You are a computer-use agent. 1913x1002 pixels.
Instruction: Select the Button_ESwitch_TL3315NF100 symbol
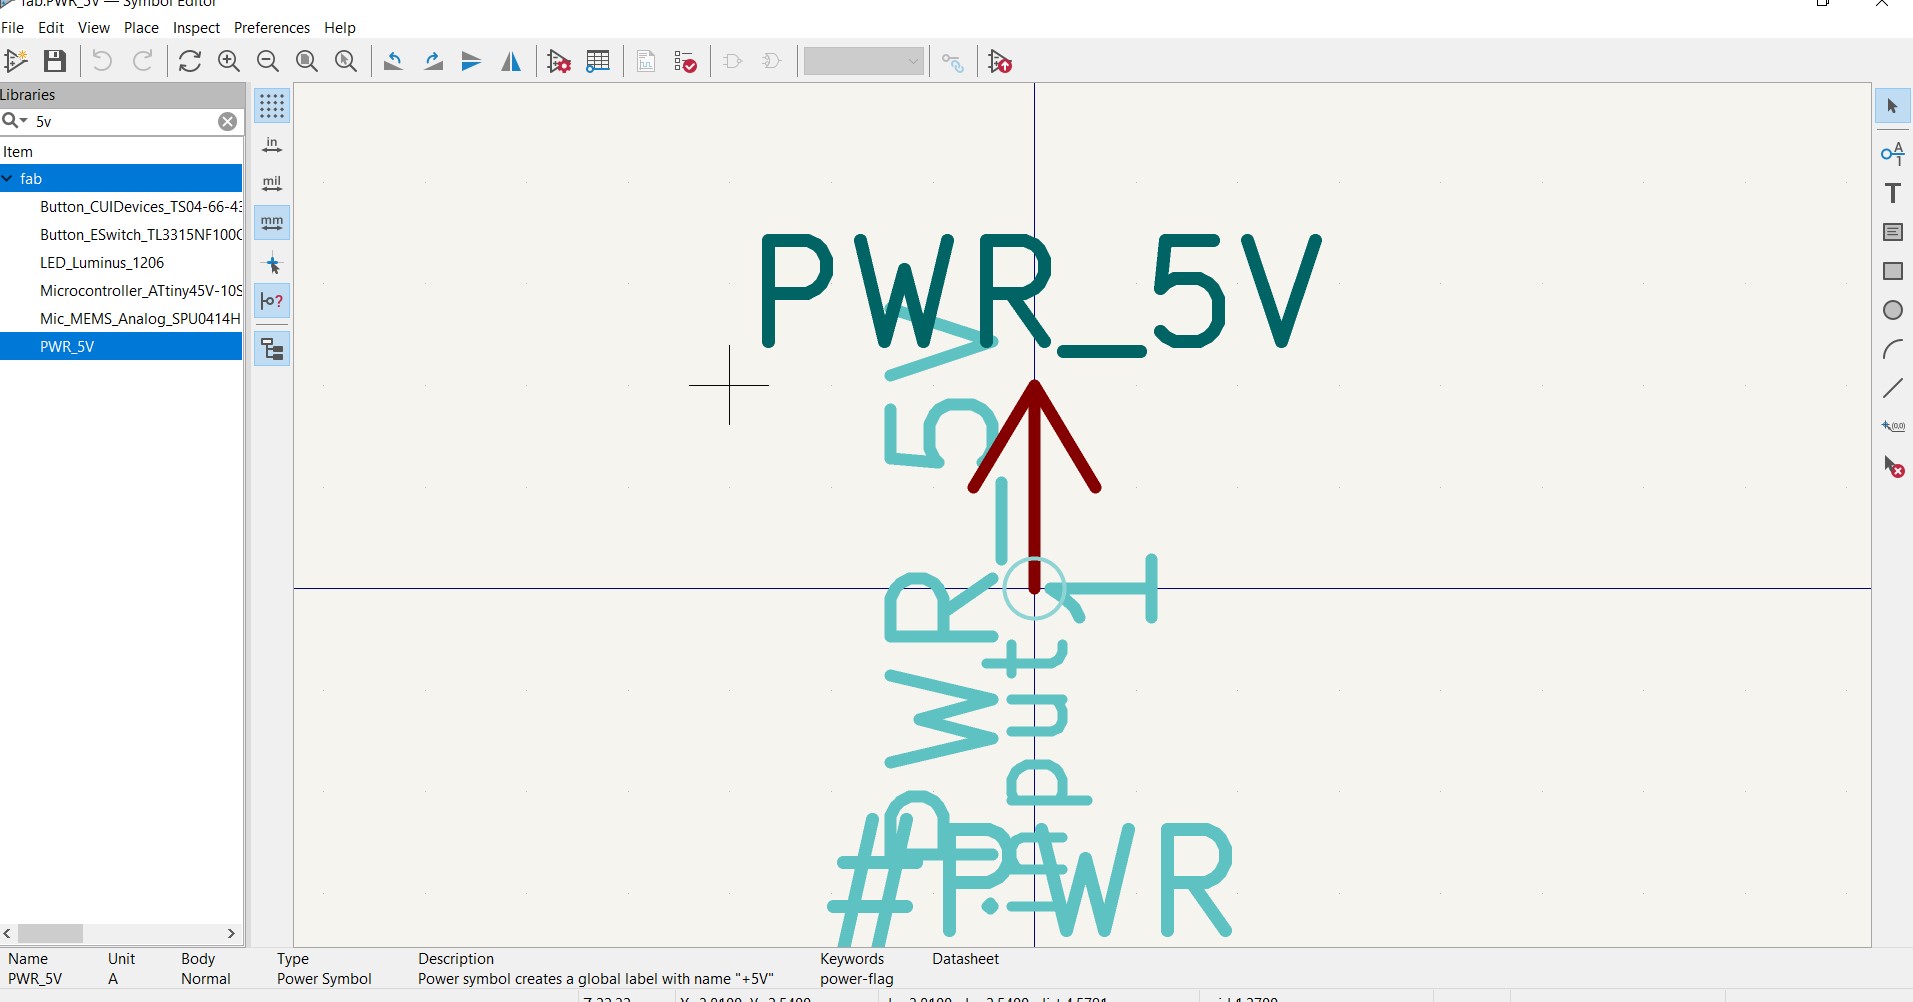pyautogui.click(x=140, y=235)
